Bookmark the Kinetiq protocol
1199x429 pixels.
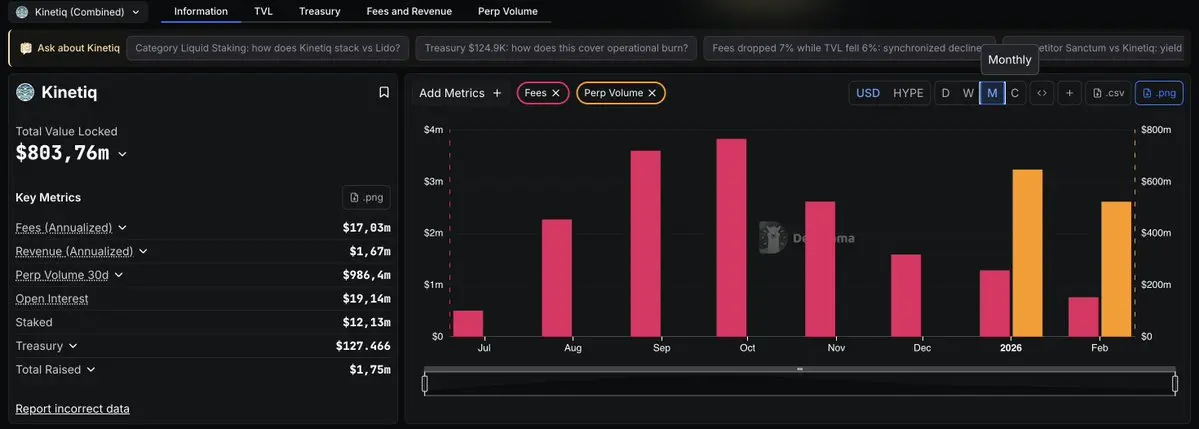pyautogui.click(x=384, y=93)
